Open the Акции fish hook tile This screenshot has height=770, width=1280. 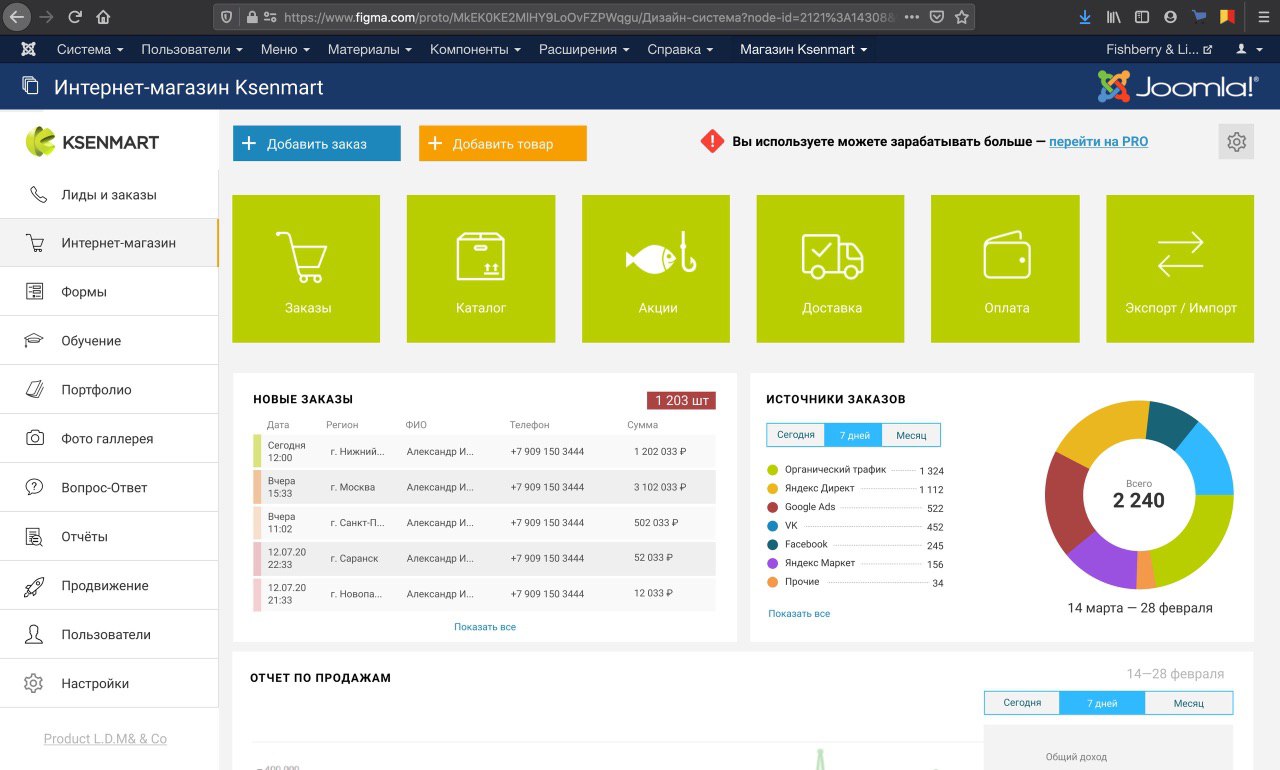[x=656, y=268]
